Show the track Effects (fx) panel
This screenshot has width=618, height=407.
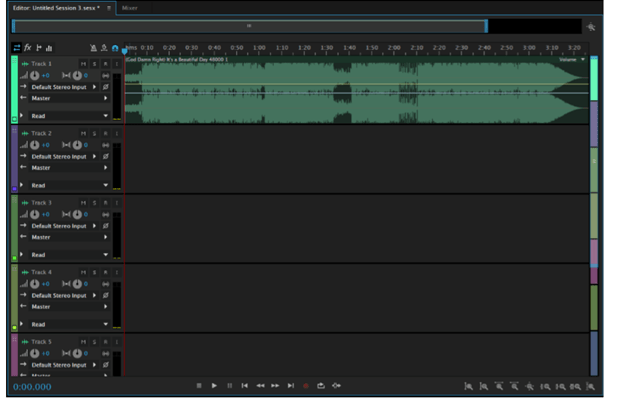point(27,47)
